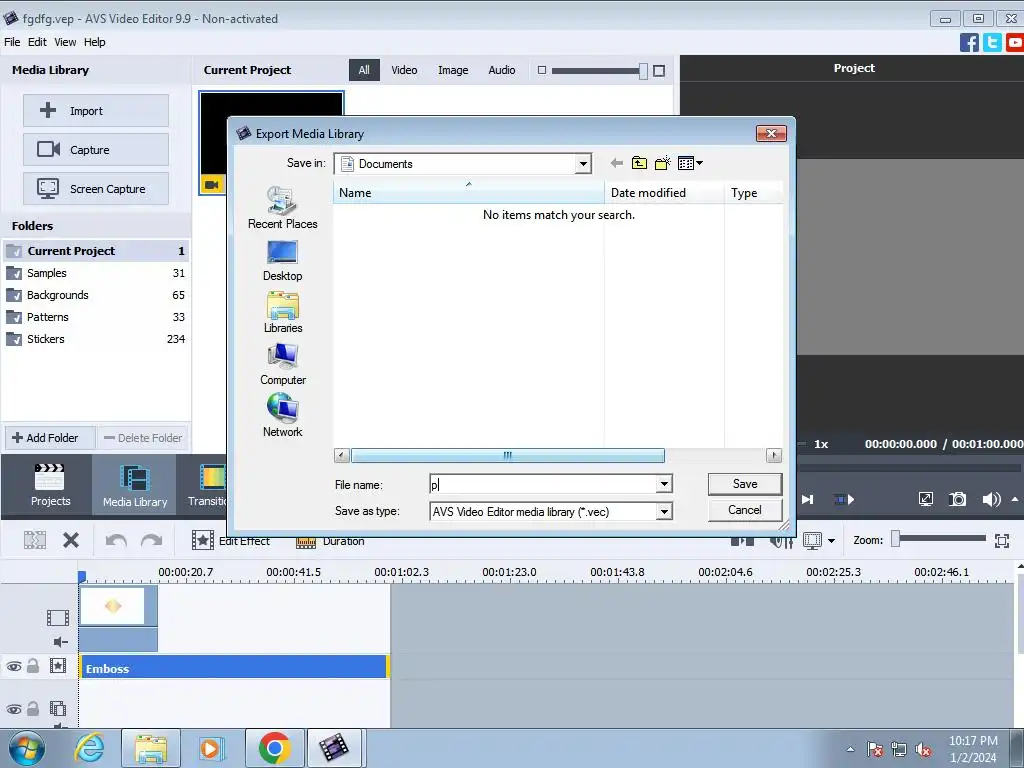Open the Patterns folder
The width and height of the screenshot is (1024, 768).
95,317
